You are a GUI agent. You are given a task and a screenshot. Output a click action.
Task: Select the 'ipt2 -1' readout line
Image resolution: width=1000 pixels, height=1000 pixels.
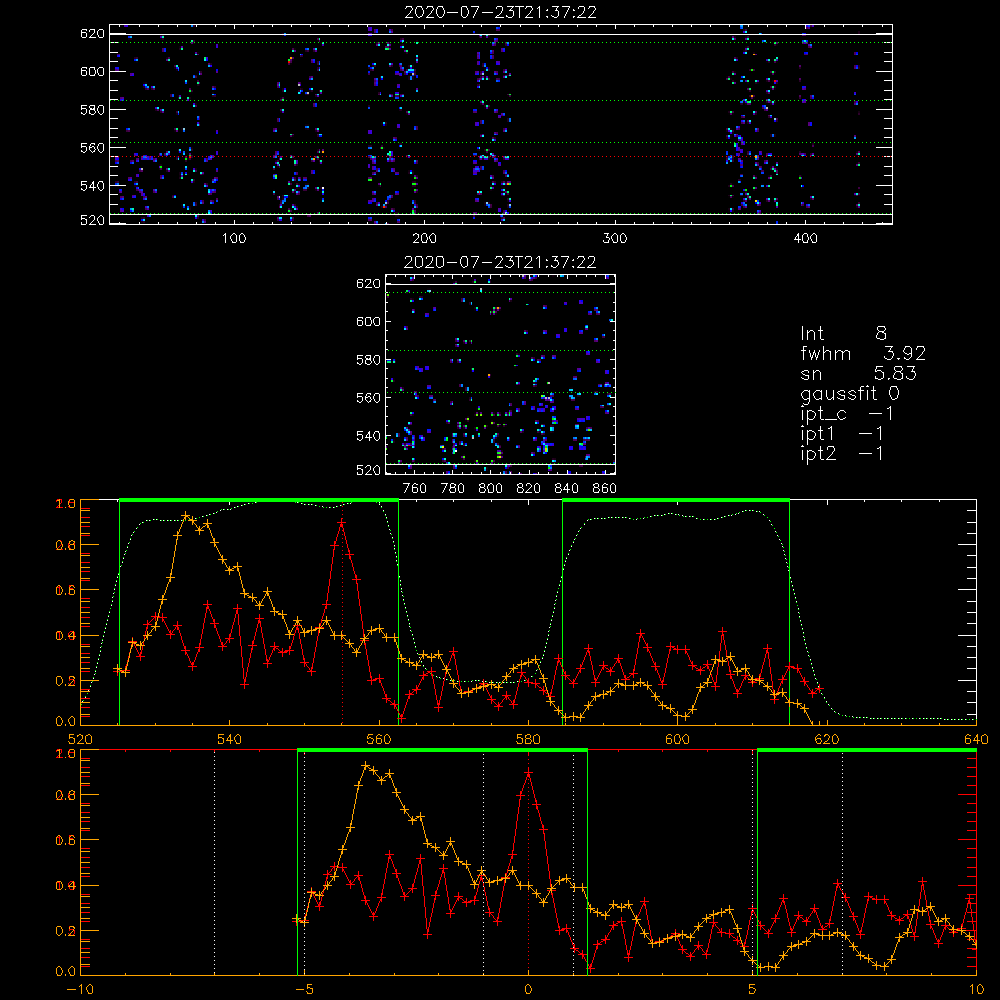(x=842, y=453)
